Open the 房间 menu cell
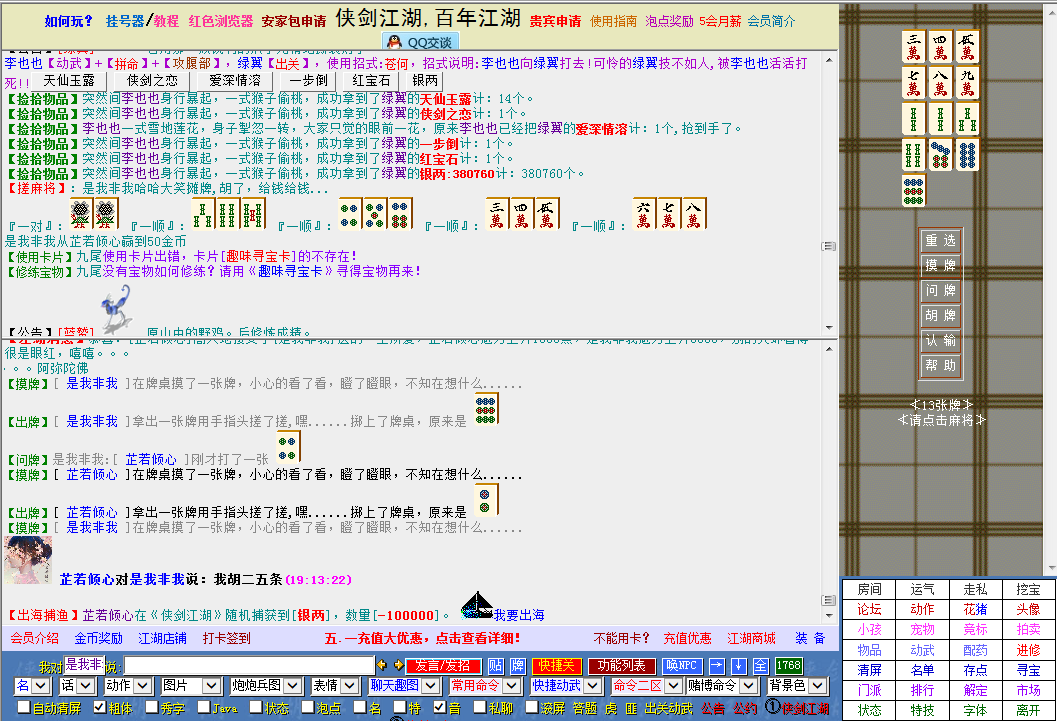 tap(869, 590)
